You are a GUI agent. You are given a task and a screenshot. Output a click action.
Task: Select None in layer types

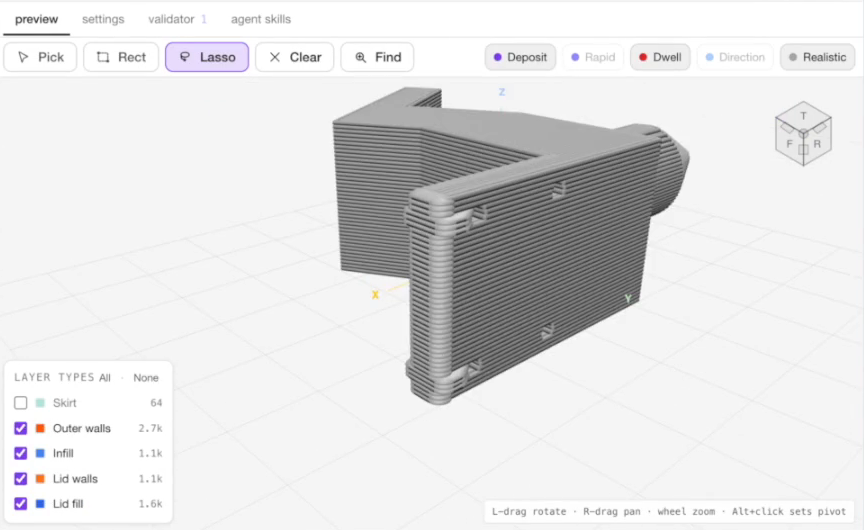click(x=146, y=378)
